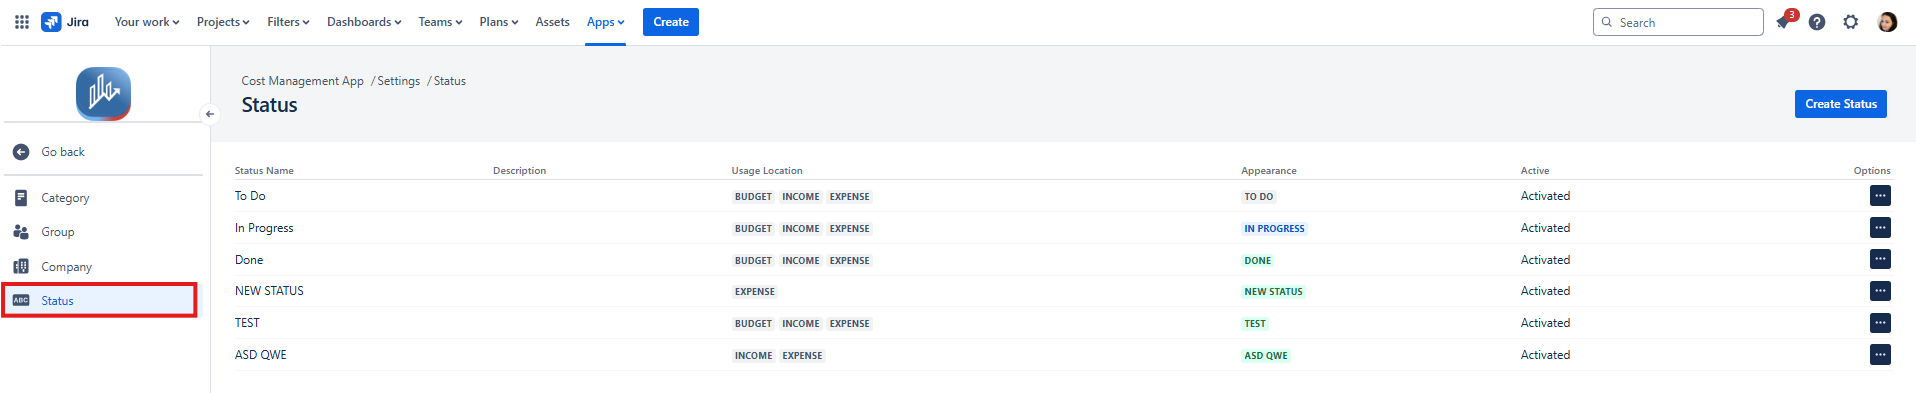Screen dimensions: 1916x393
Task: Click the Group sidebar icon
Action: click(21, 232)
